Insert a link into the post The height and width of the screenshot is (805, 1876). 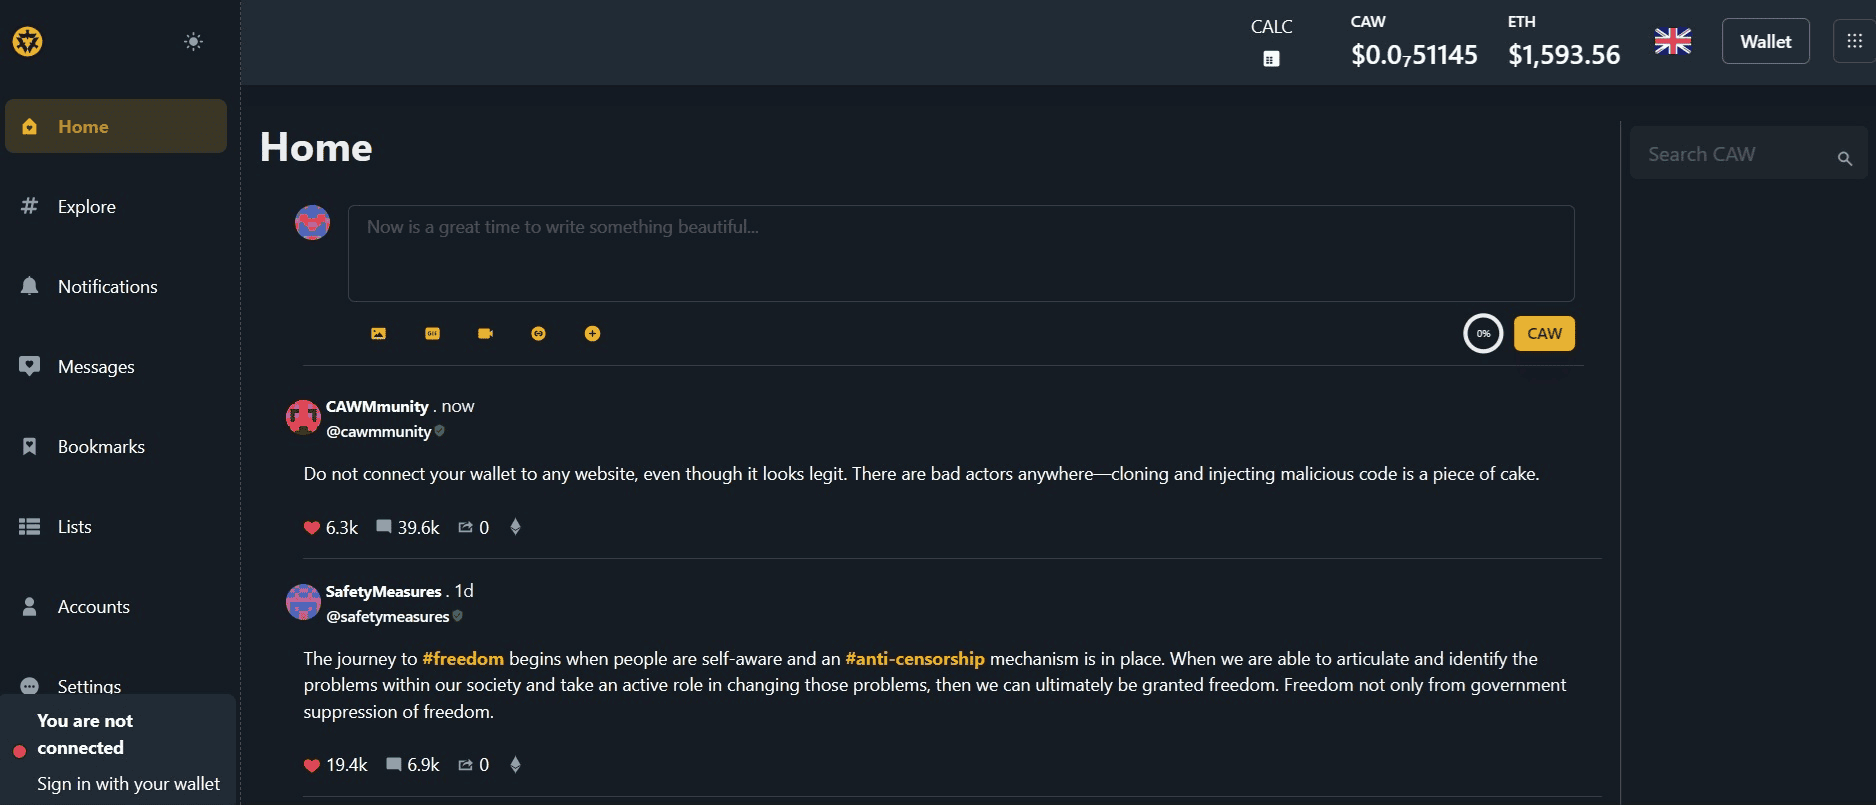coord(539,334)
